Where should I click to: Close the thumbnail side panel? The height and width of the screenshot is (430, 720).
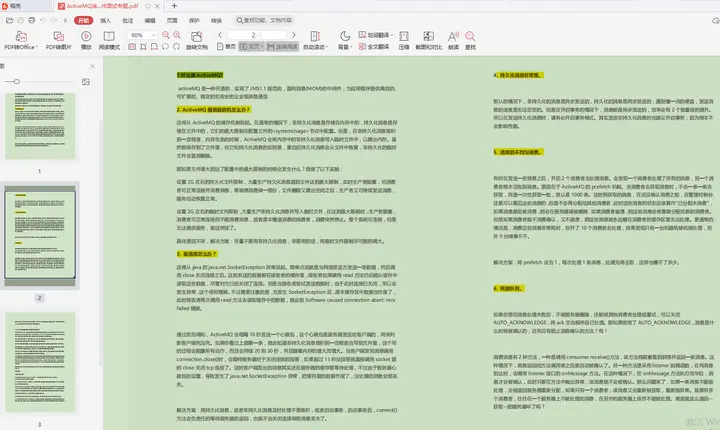(x=92, y=66)
